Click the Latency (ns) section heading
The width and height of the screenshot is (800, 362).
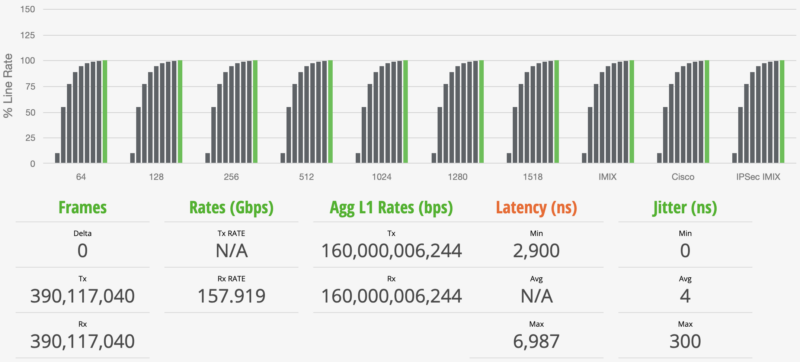(536, 208)
